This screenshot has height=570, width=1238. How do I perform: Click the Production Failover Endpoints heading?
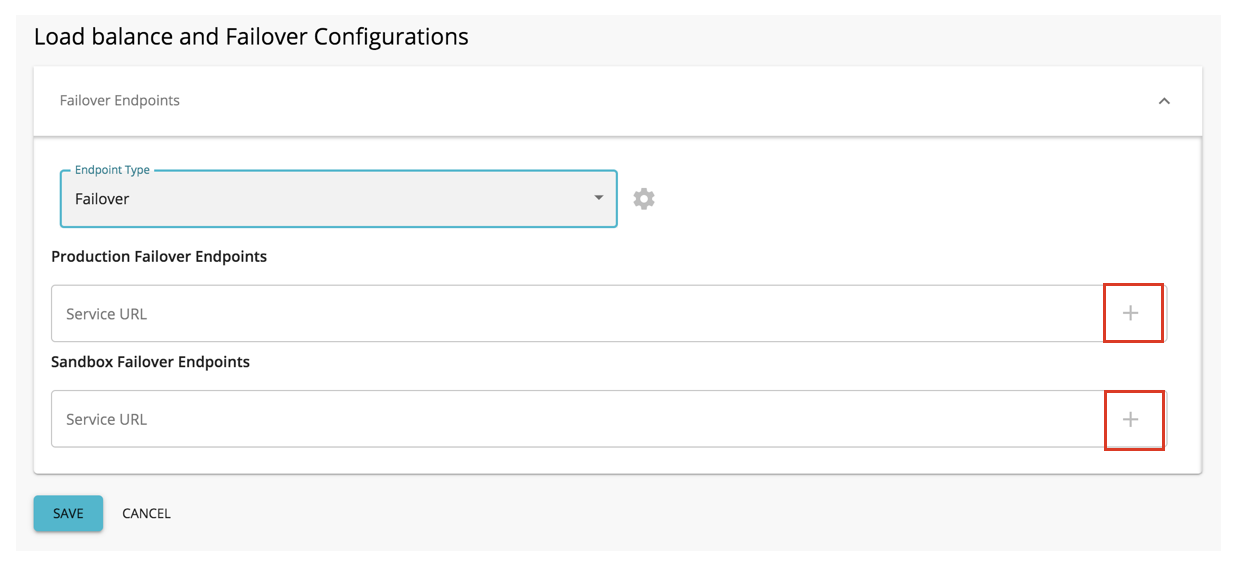point(159,257)
